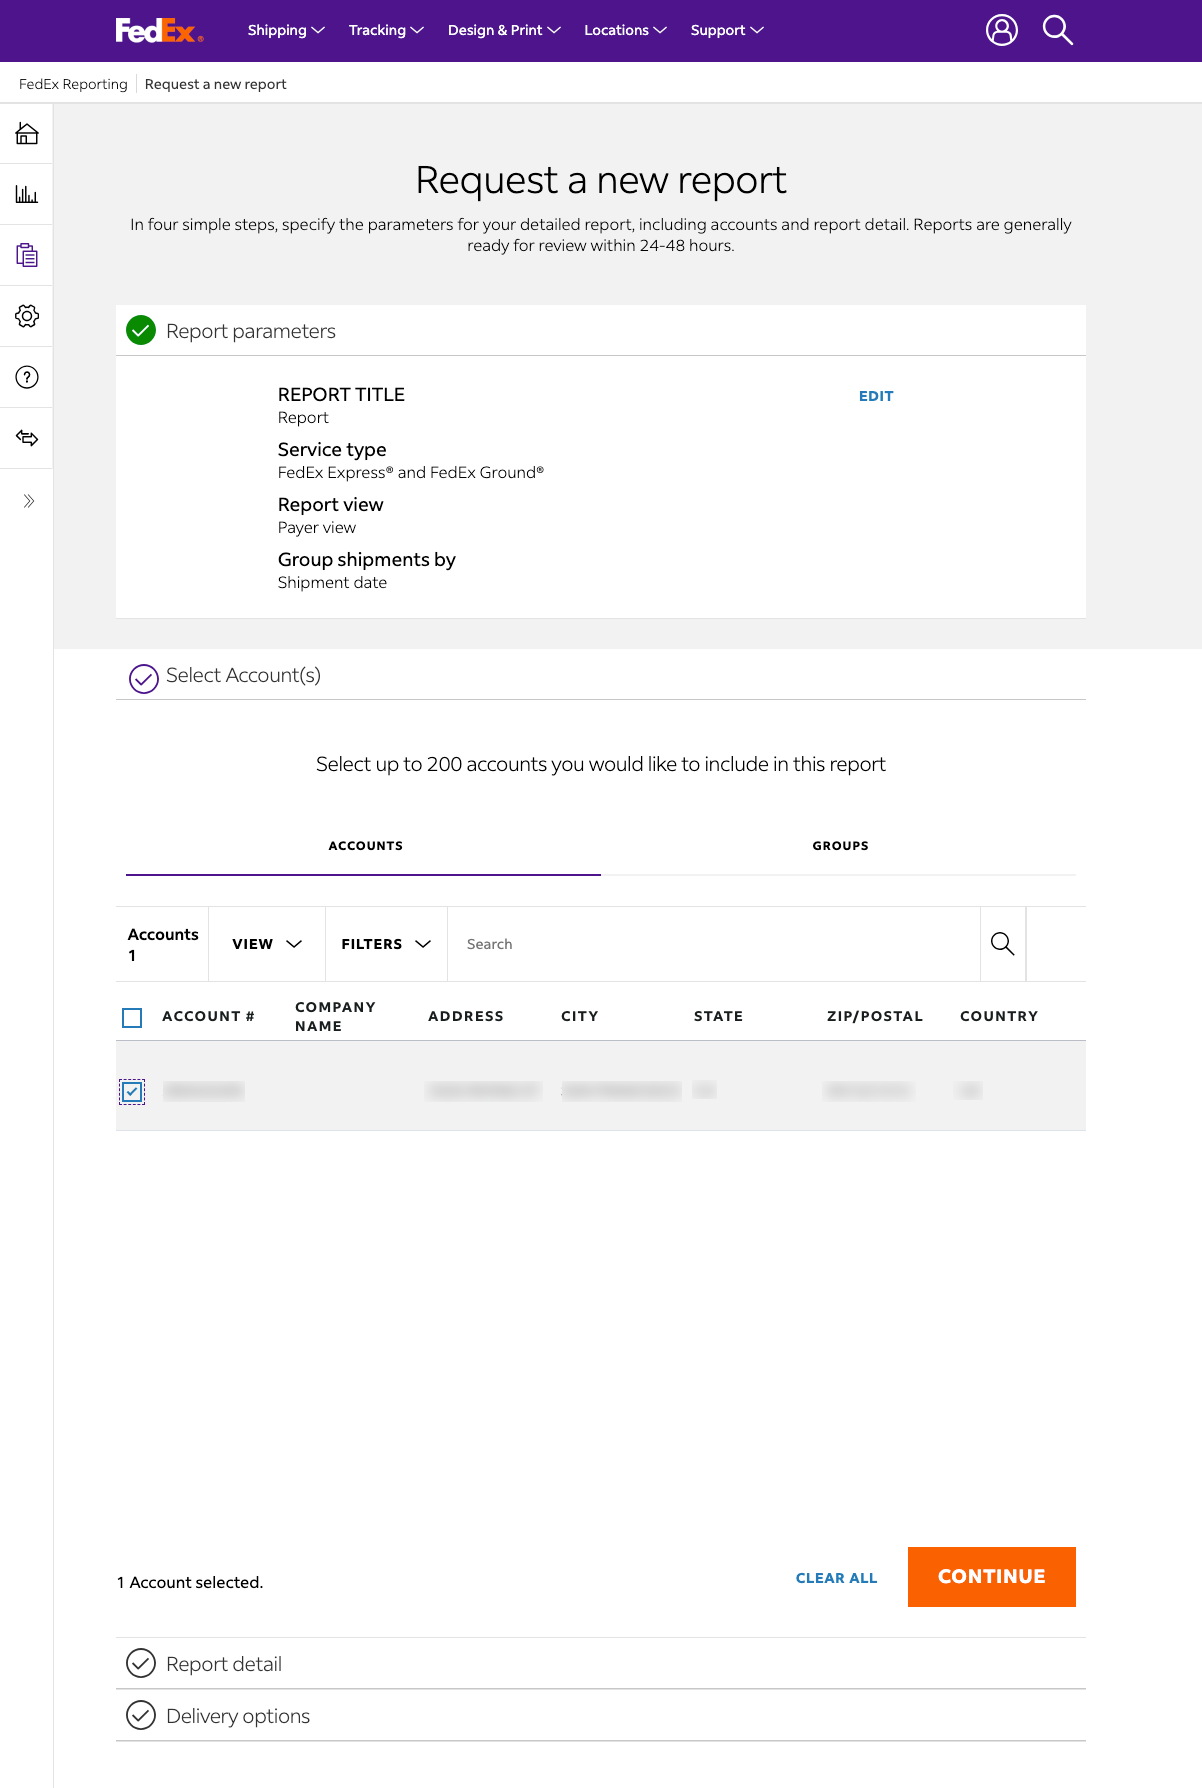Viewport: 1202px width, 1788px height.
Task: Open the sidebar home icon
Action: pyautogui.click(x=27, y=133)
